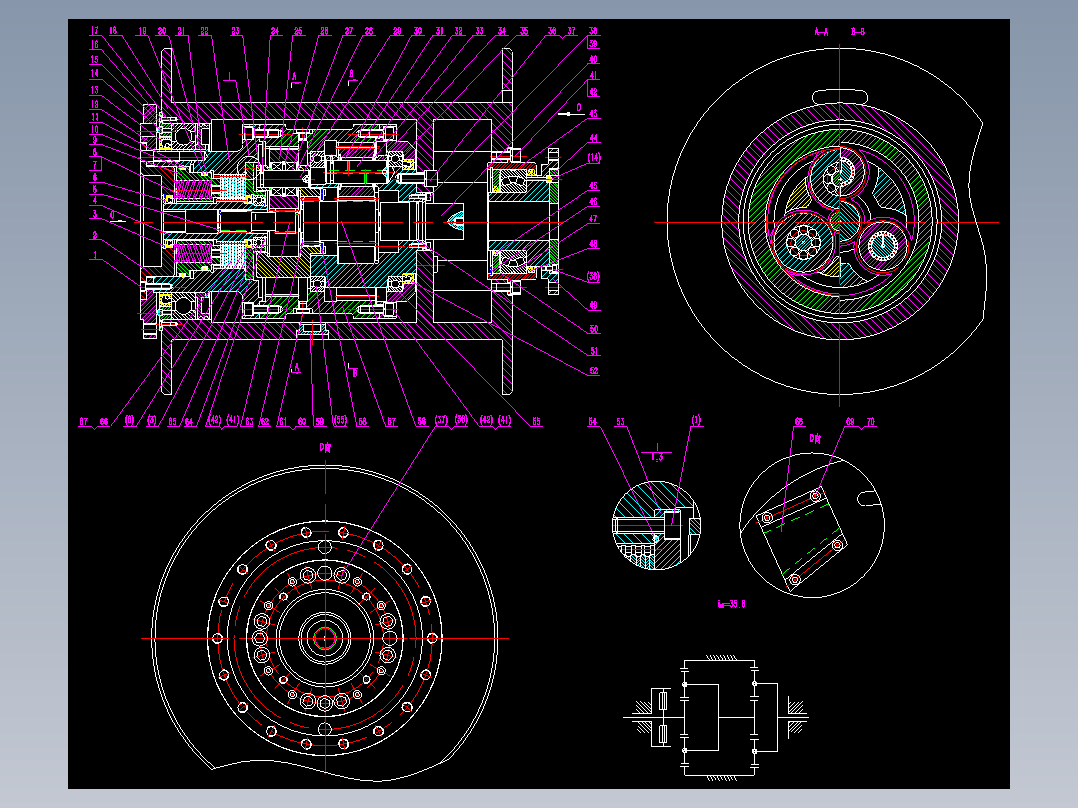This screenshot has width=1078, height=808.
Task: Click part number 17 callout label
Action: tap(94, 30)
